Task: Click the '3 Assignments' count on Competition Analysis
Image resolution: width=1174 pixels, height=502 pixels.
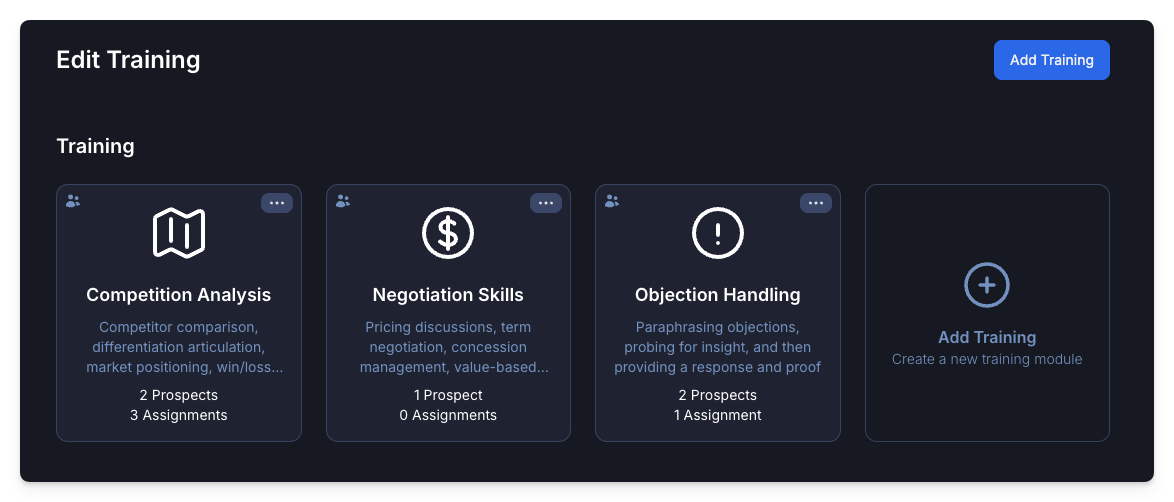Action: (179, 415)
